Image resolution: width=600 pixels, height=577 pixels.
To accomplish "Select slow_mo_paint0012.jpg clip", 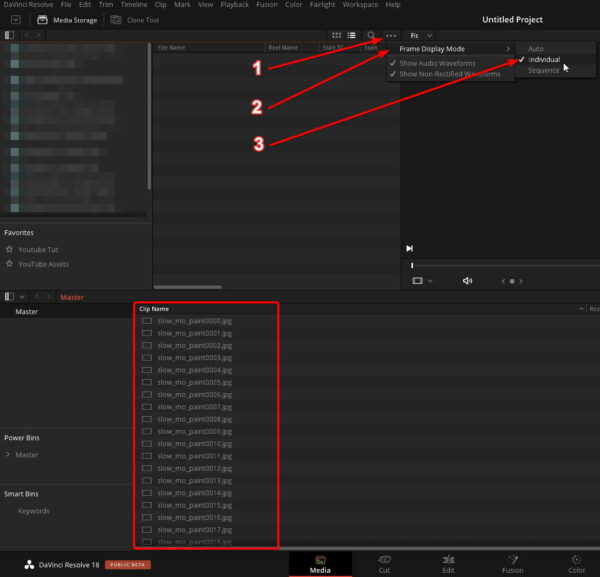I will (x=194, y=468).
